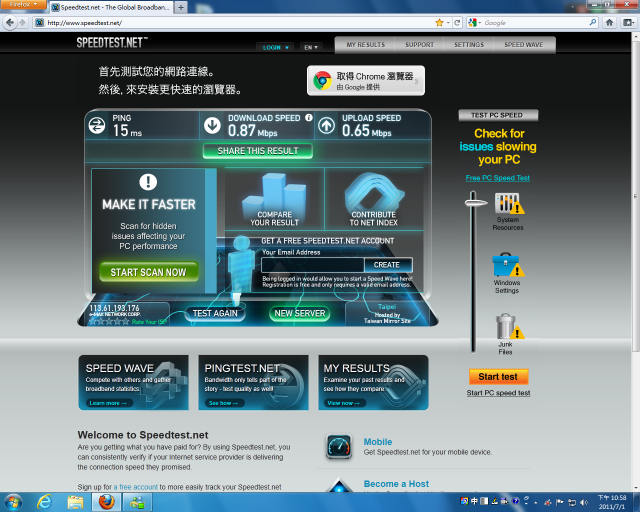Open the Mobile link
The height and width of the screenshot is (512, 640).
(378, 442)
